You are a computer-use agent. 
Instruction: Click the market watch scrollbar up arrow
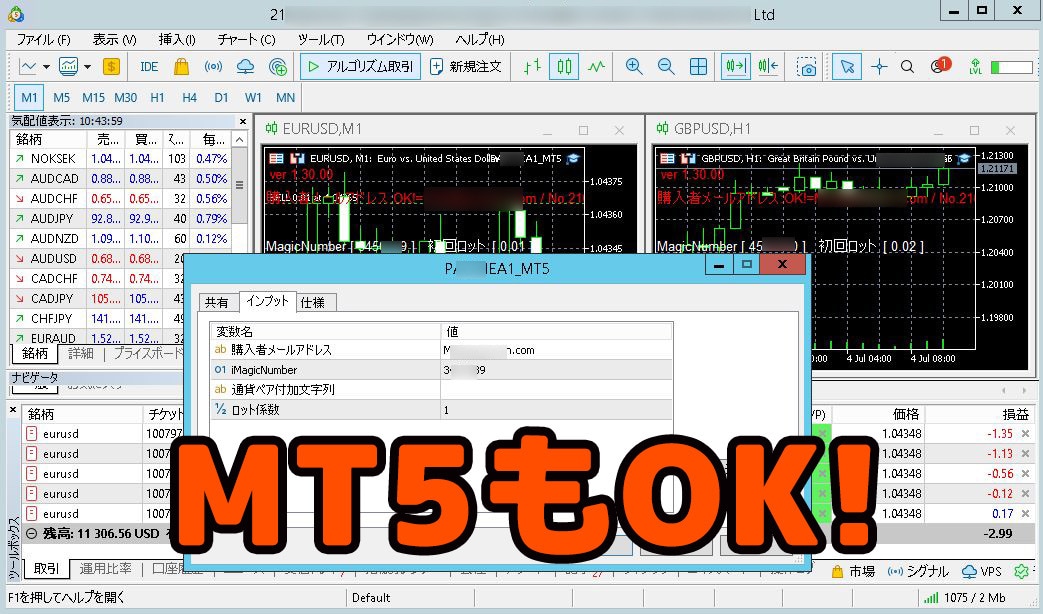[239, 139]
